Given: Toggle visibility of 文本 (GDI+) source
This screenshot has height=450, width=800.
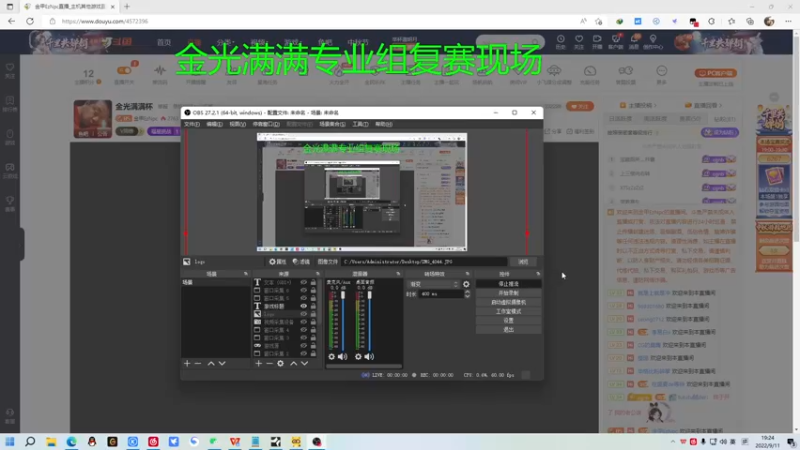Looking at the screenshot, I should (304, 282).
